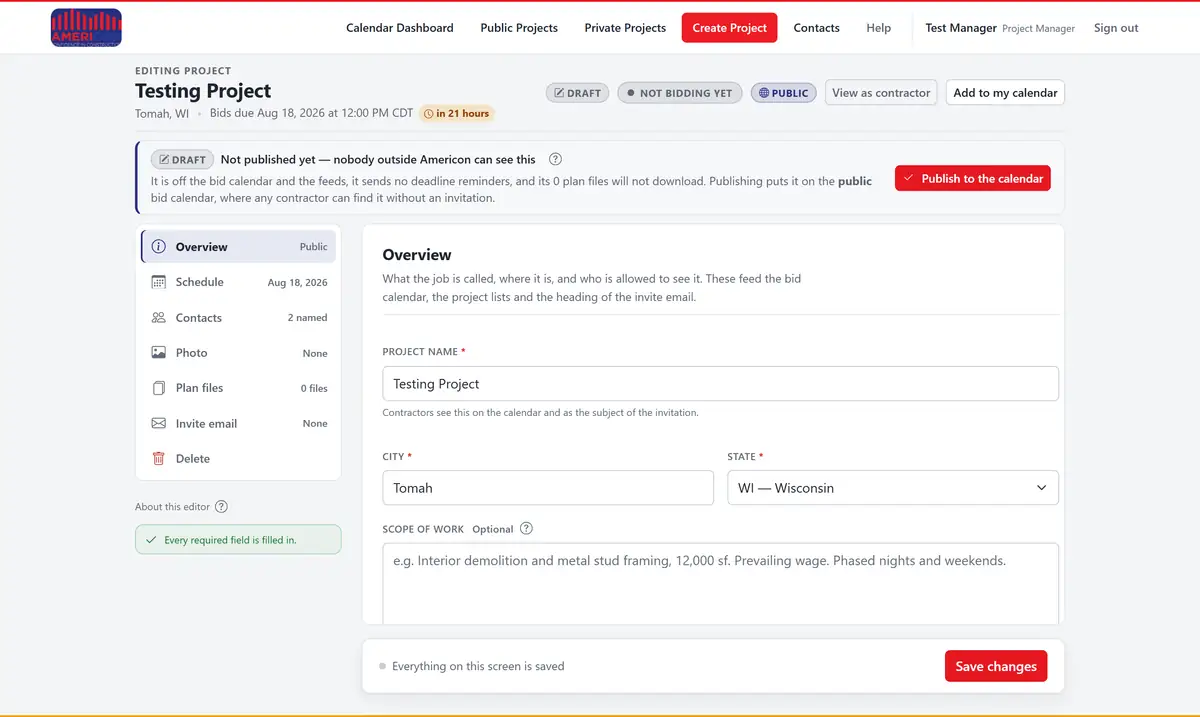Select the Contacts people icon in sidebar
The image size is (1200, 717).
[158, 318]
